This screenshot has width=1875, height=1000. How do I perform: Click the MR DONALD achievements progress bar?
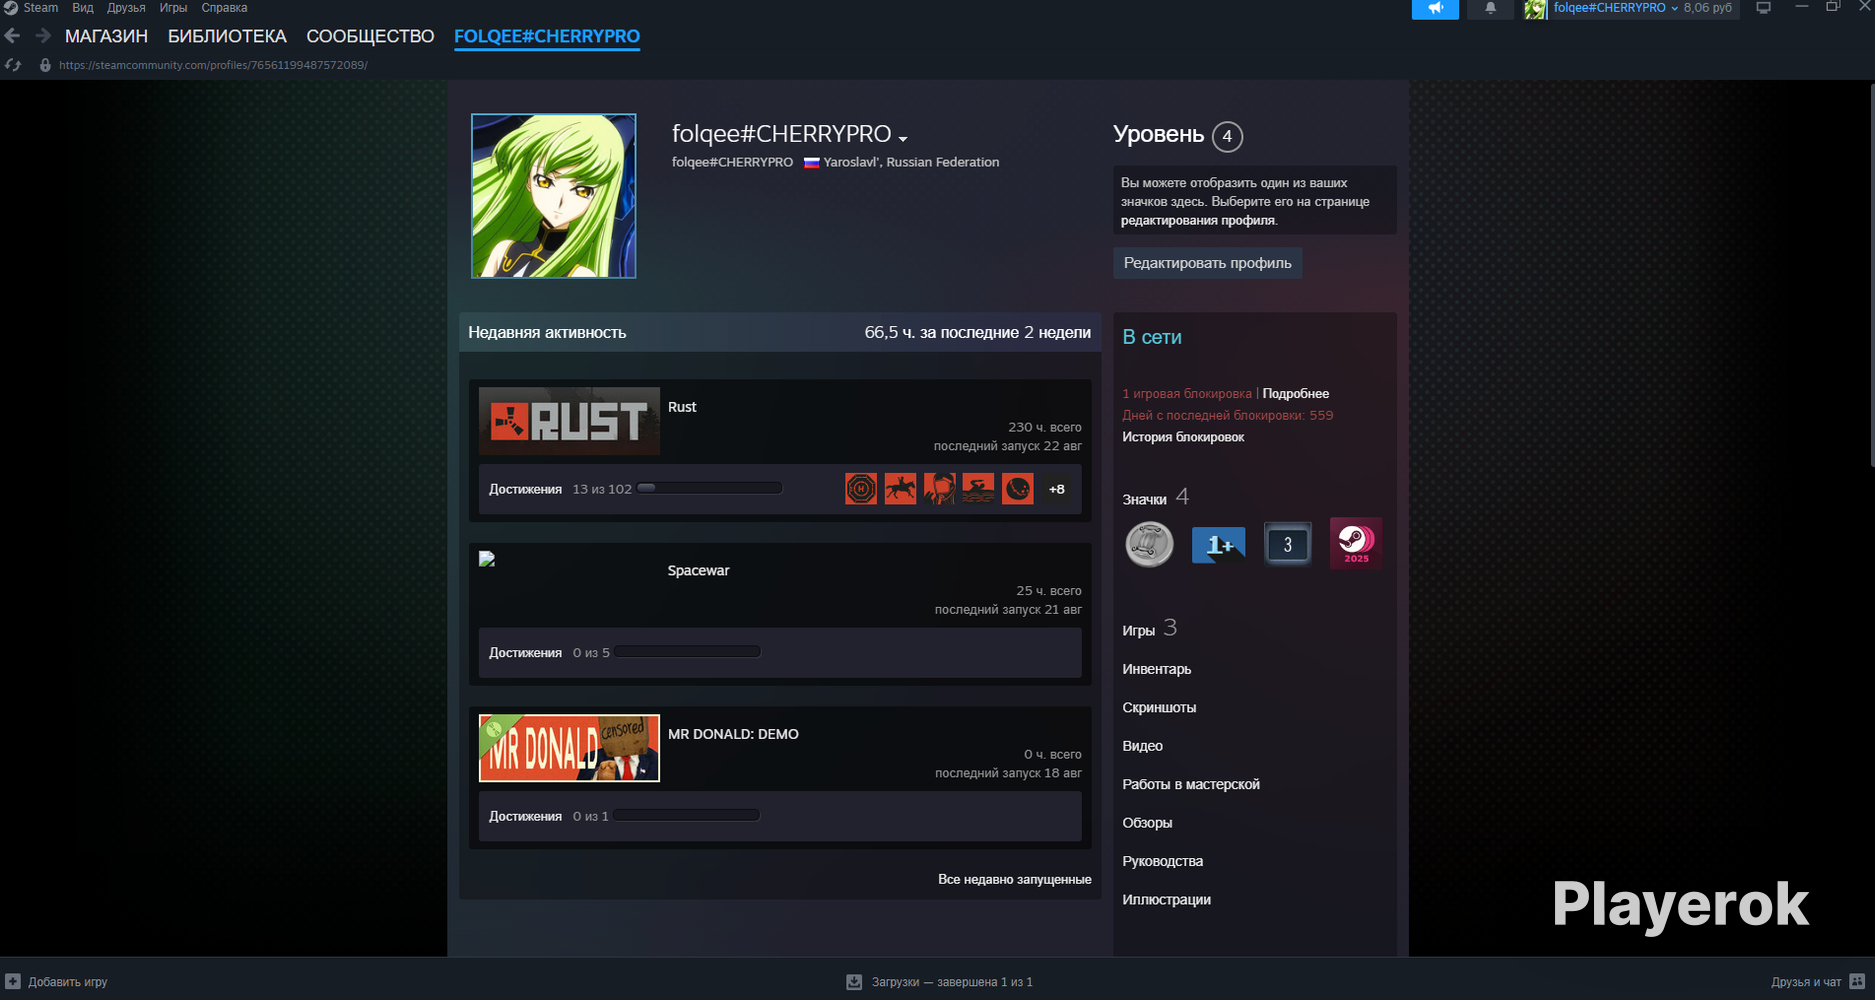[x=687, y=816]
